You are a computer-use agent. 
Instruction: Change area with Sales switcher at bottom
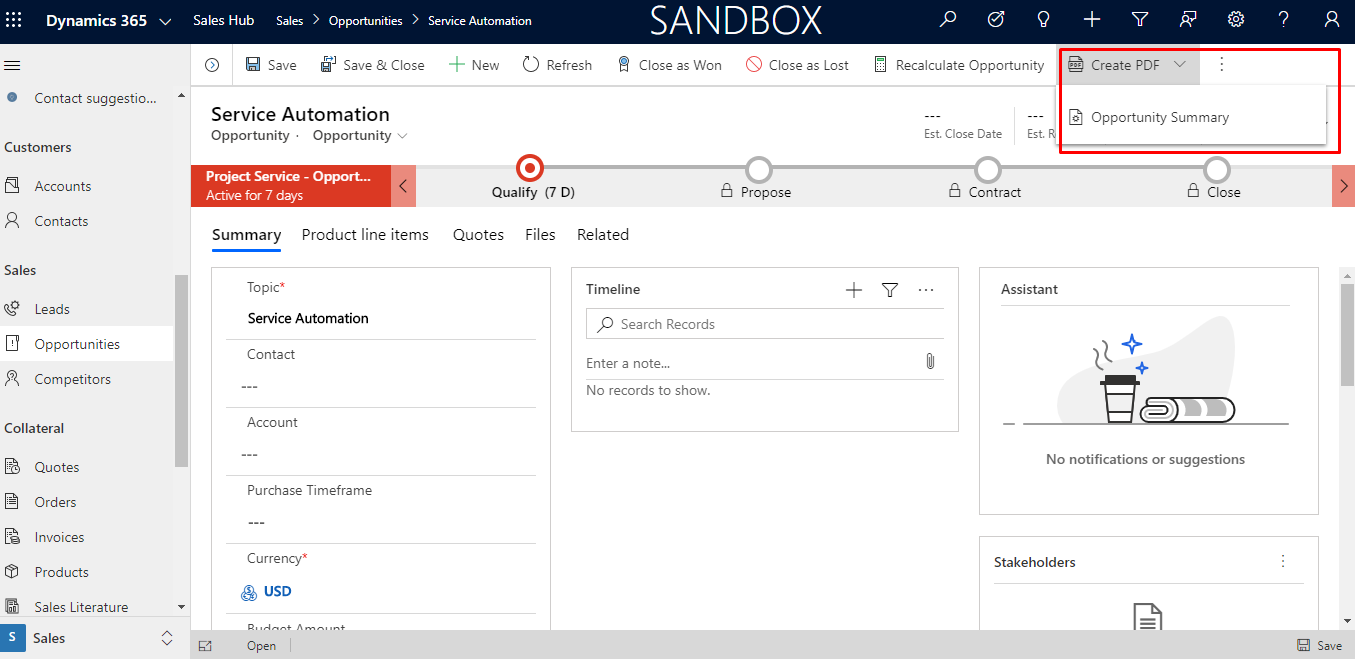pyautogui.click(x=94, y=638)
